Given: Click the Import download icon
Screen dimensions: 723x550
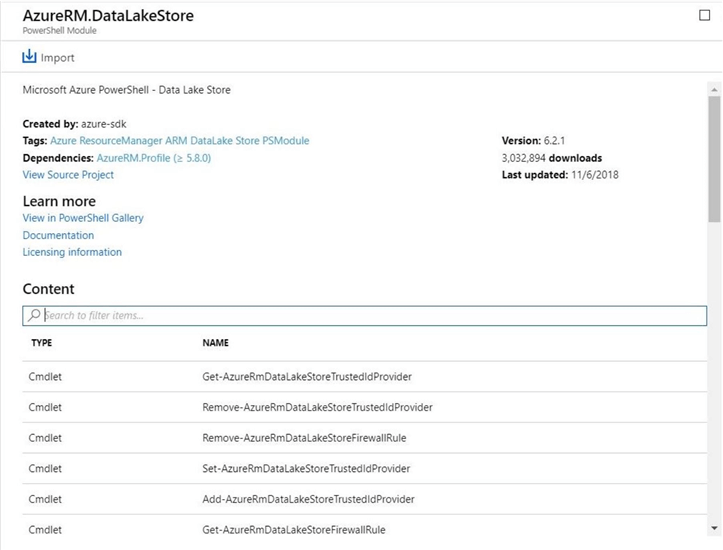Looking at the screenshot, I should [29, 57].
